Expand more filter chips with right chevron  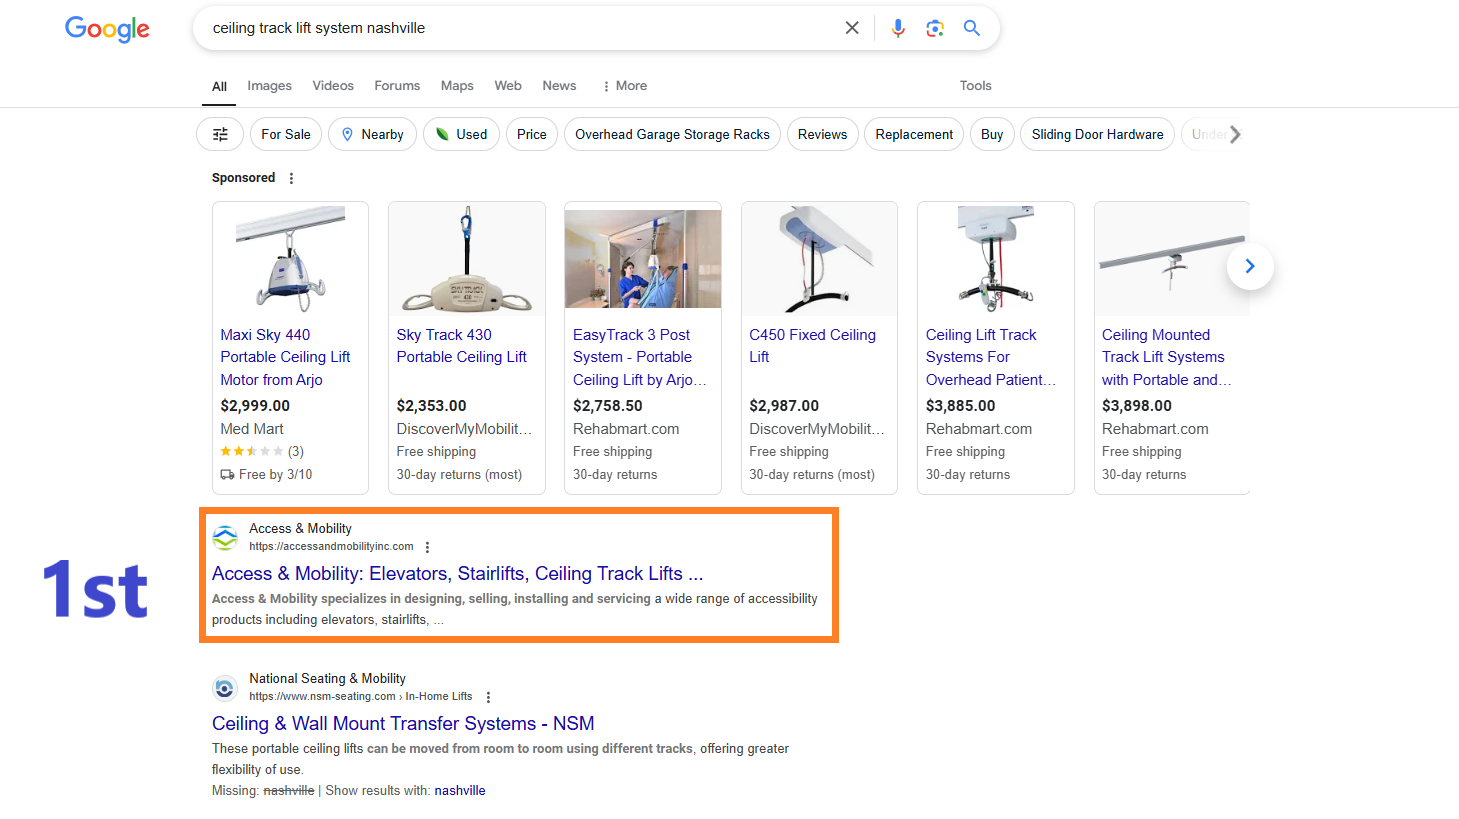[1236, 134]
